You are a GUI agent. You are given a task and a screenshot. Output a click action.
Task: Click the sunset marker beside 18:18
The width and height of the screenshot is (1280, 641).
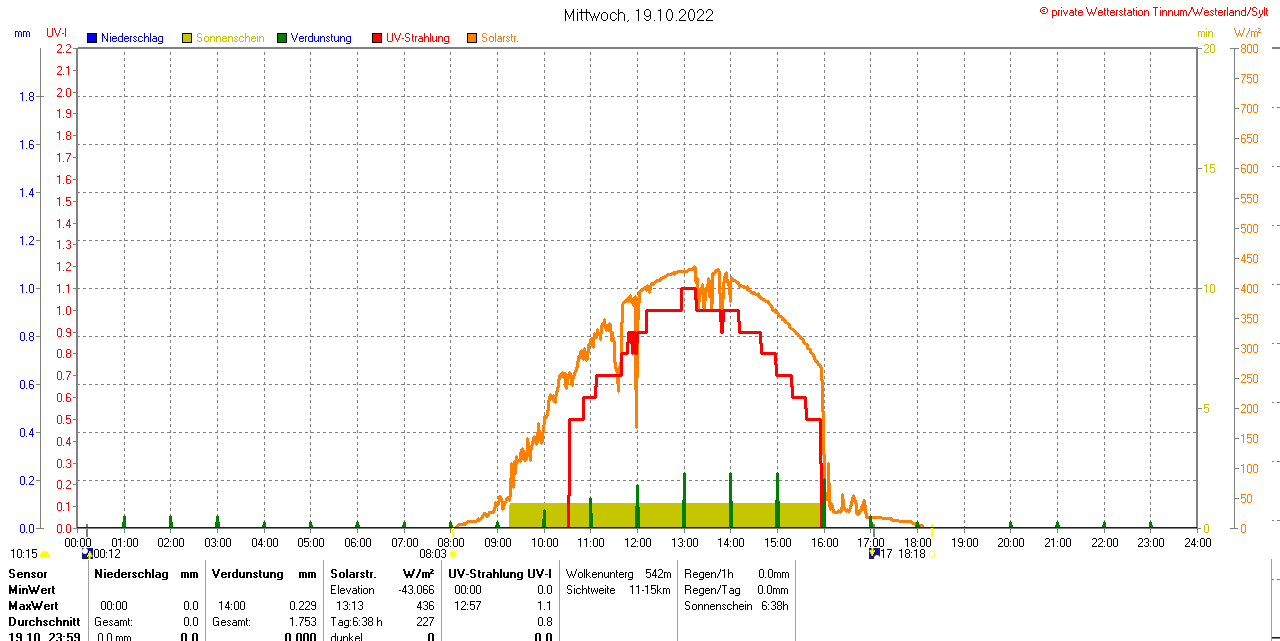932,553
